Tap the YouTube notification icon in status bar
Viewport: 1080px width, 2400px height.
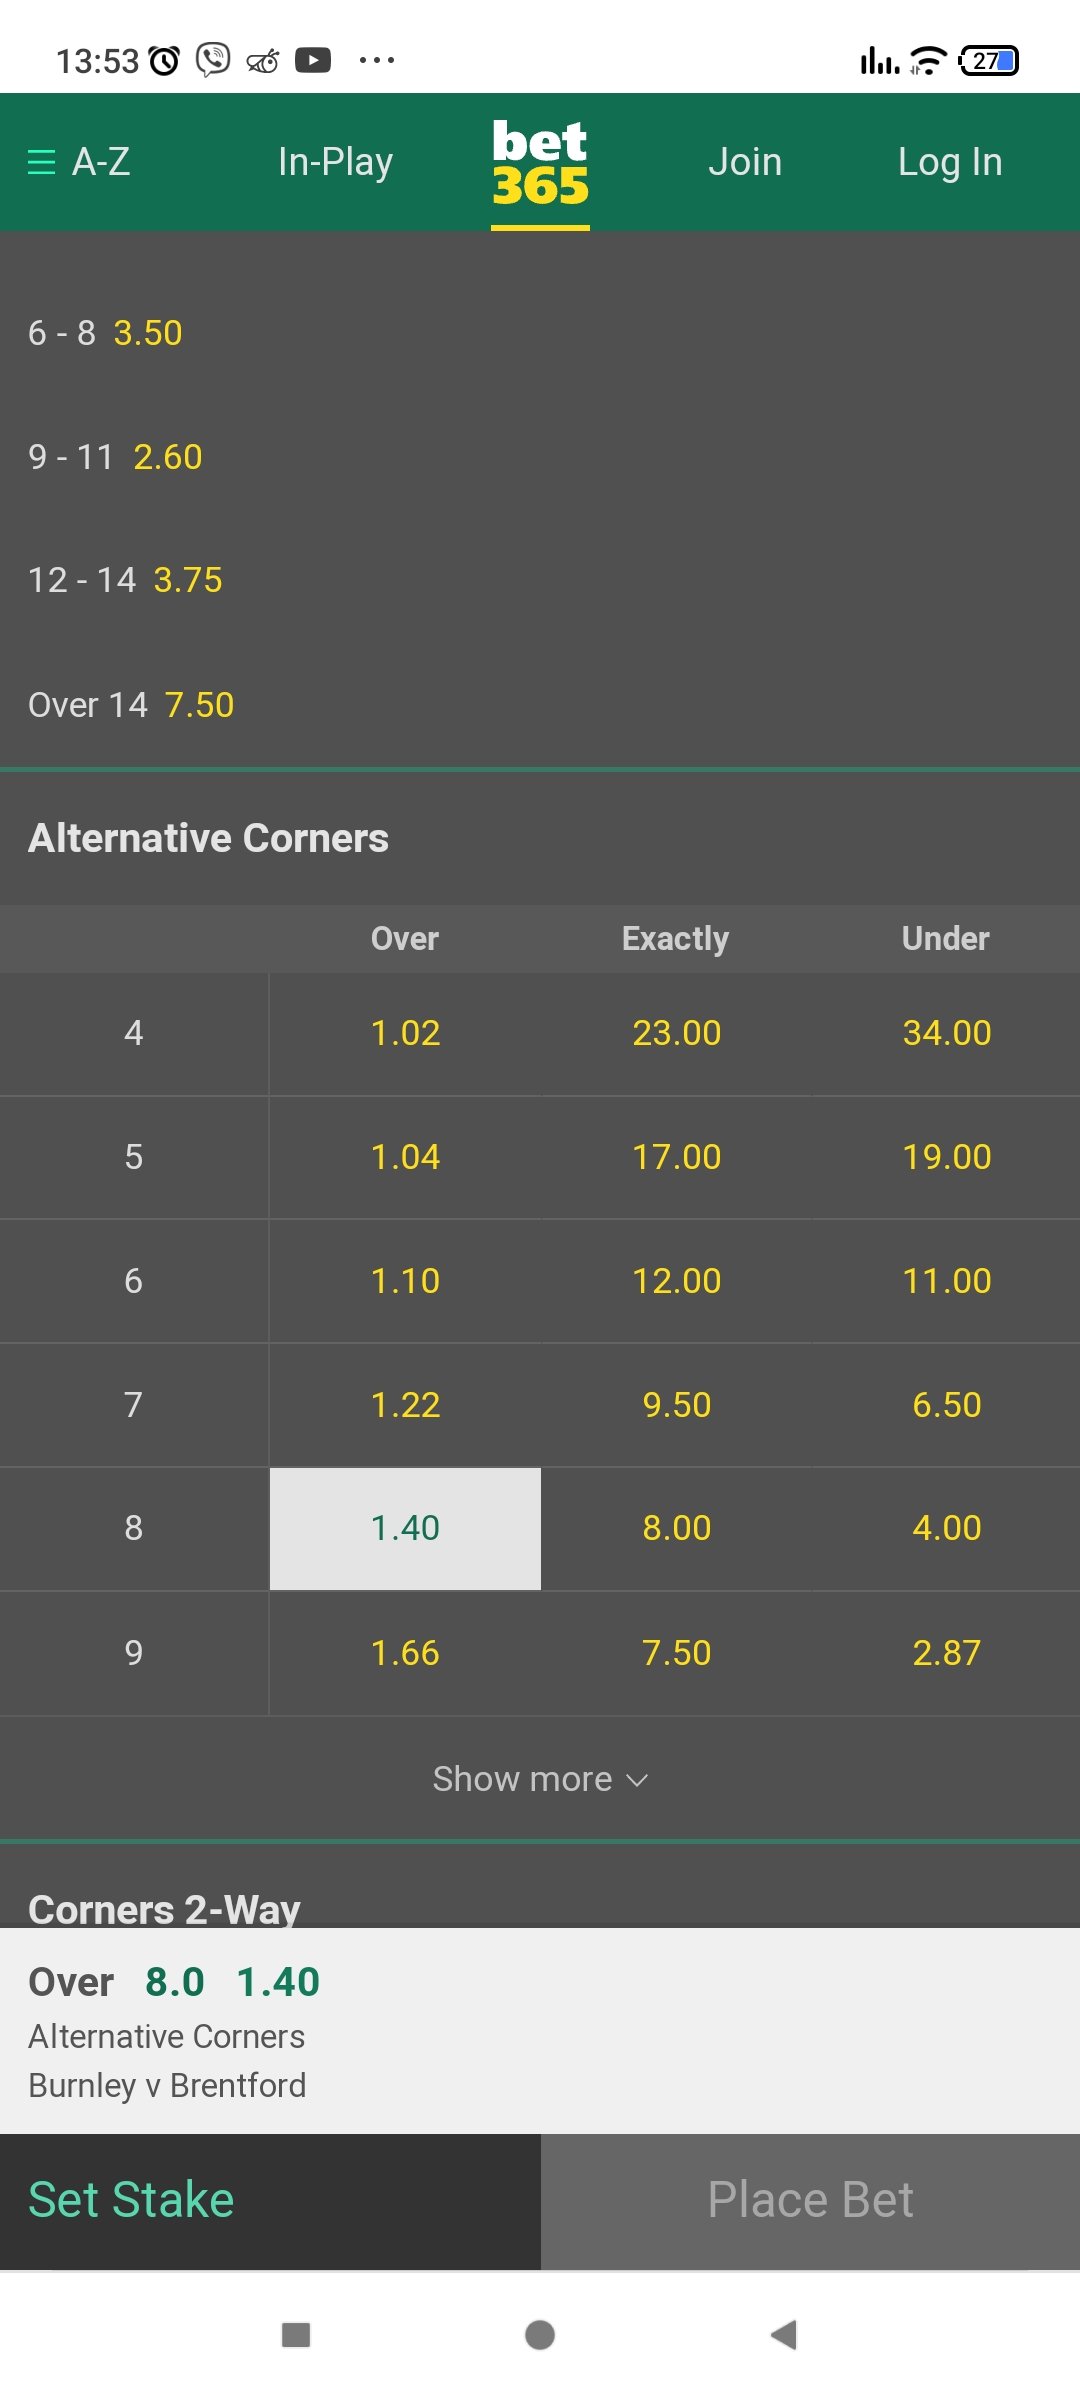click(313, 61)
